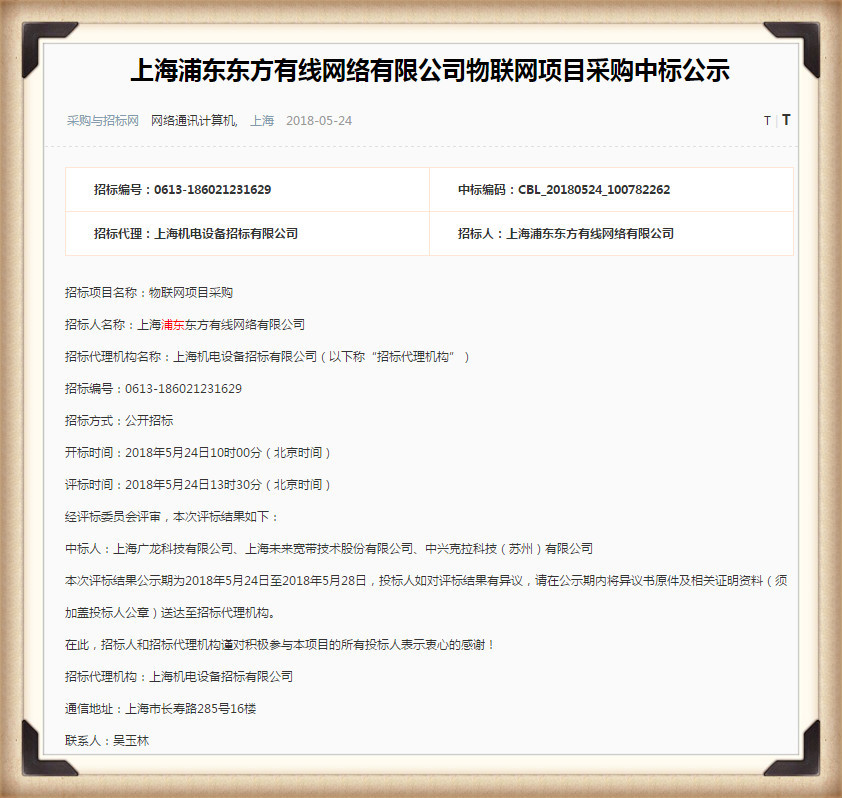Click the line 经评标委员会评审，本次评标结果如下
This screenshot has width=842, height=798.
172,517
